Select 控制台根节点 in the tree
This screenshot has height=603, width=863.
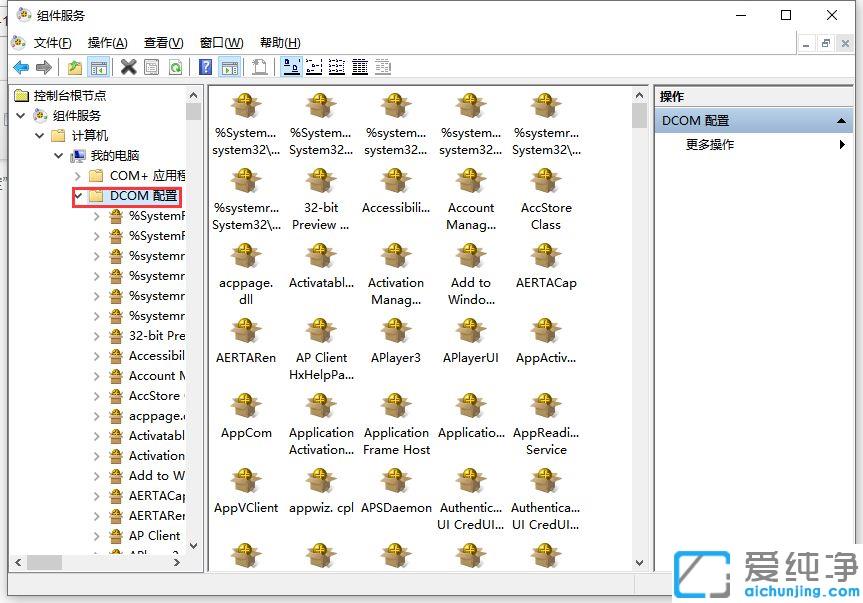point(69,96)
